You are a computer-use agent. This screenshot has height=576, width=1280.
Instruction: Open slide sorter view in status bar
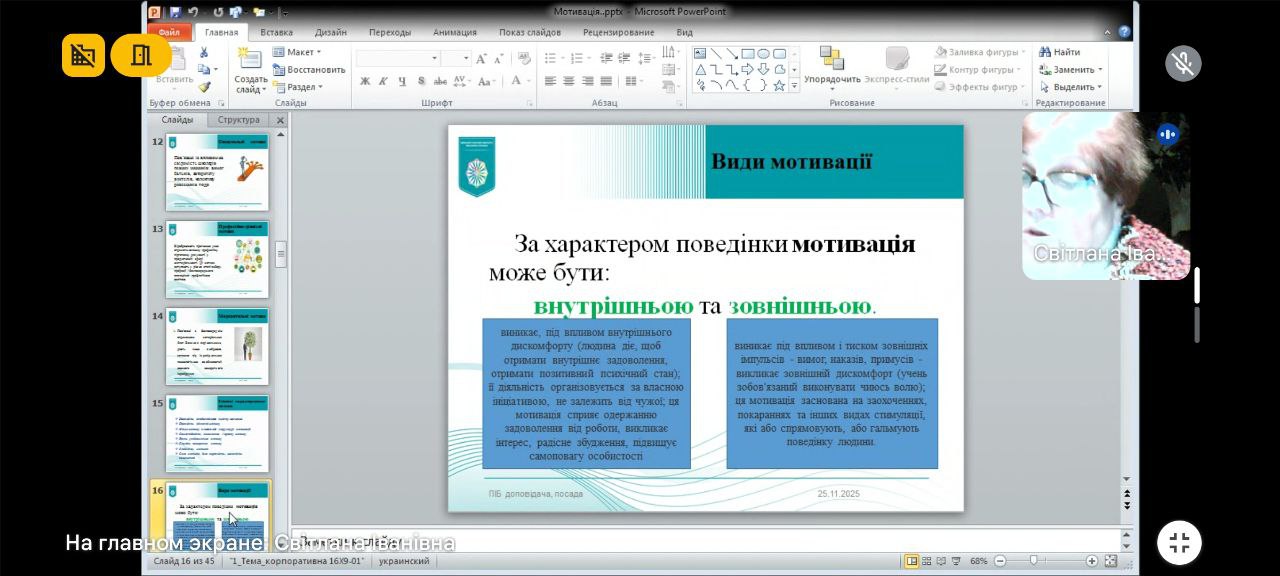pos(928,562)
